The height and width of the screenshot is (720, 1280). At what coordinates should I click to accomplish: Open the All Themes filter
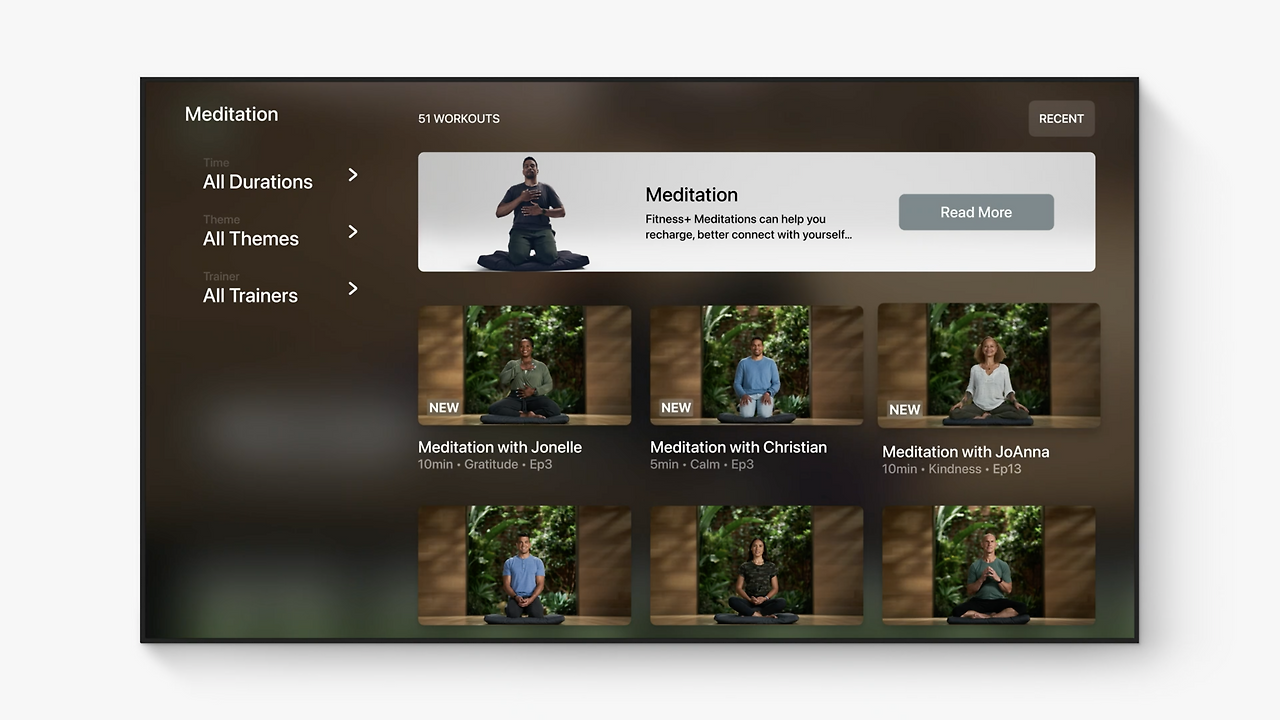click(x=280, y=232)
